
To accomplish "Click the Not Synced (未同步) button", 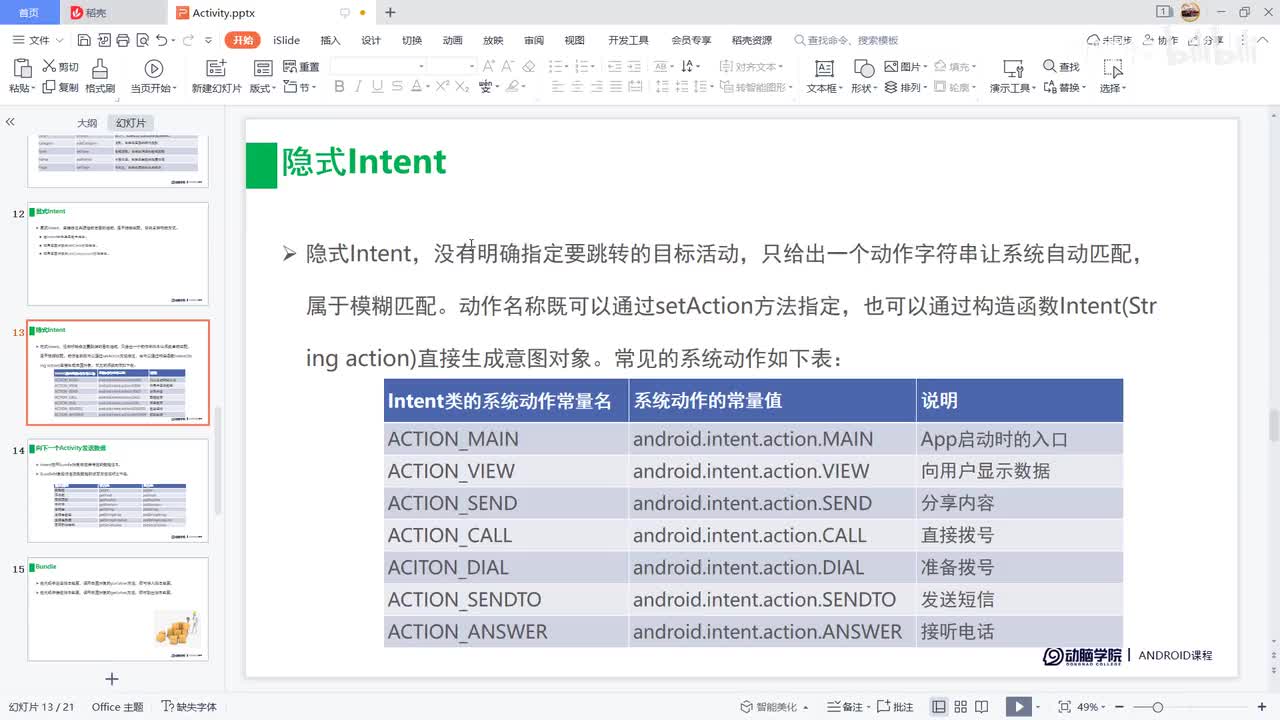I will point(1109,40).
